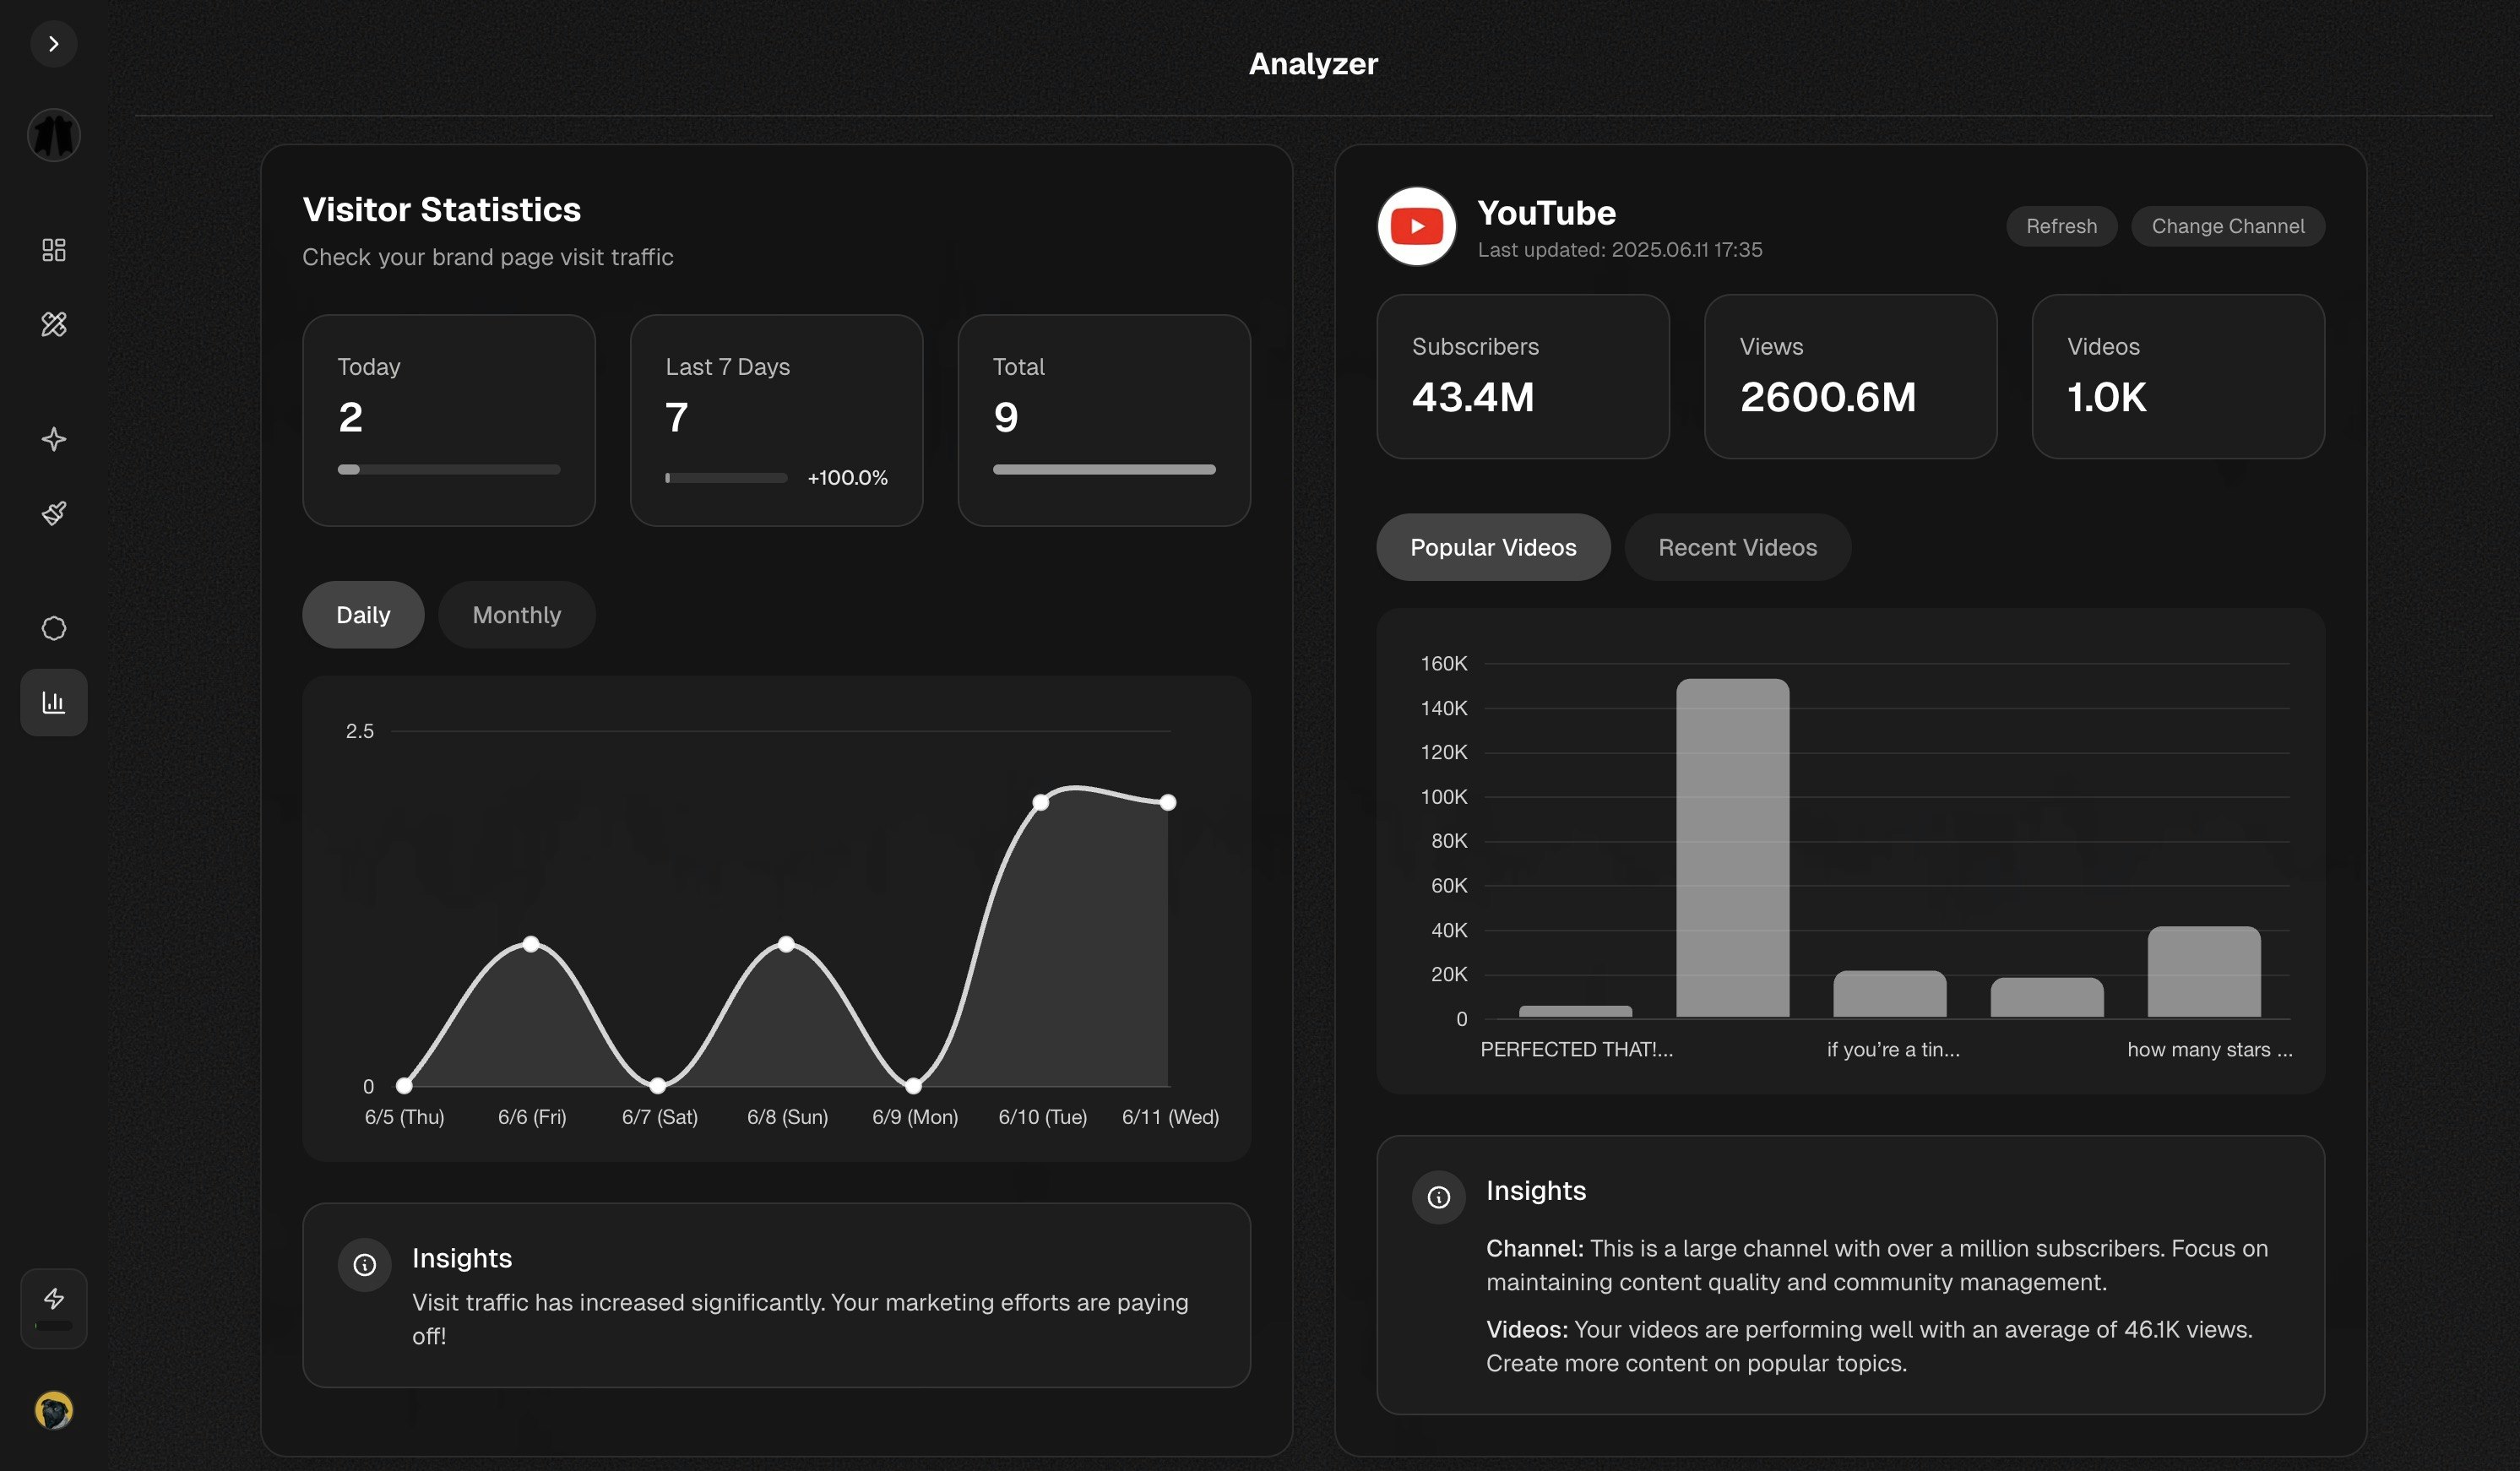Click the YouTube logo icon

click(x=1416, y=226)
